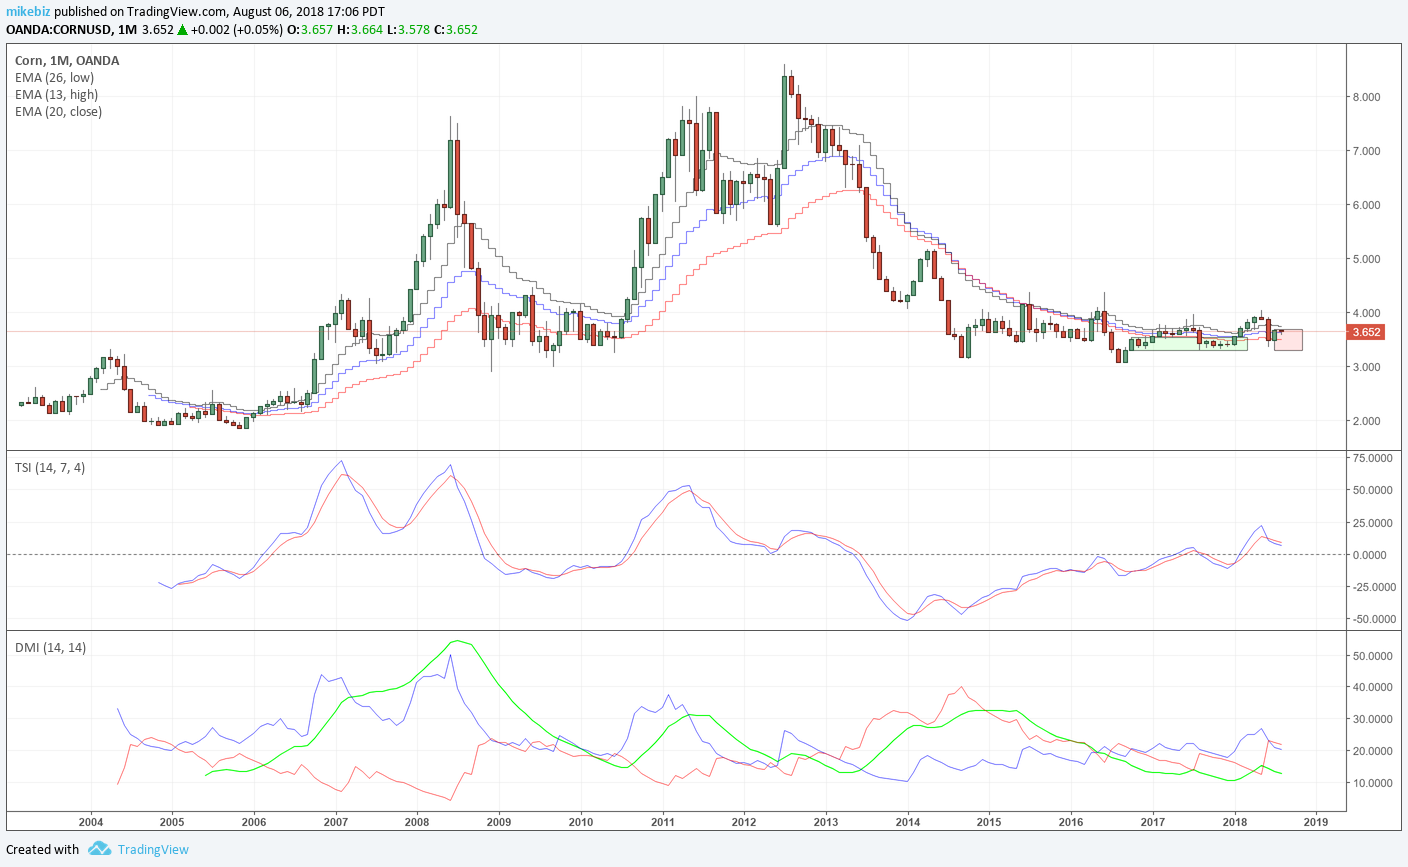Click the '+0.002 (+0.05%)' change value
The width and height of the screenshot is (1408, 867).
[237, 29]
